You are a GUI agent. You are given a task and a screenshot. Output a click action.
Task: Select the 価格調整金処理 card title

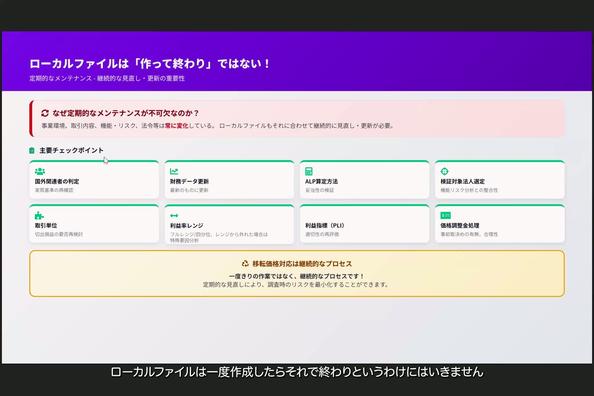[460, 225]
